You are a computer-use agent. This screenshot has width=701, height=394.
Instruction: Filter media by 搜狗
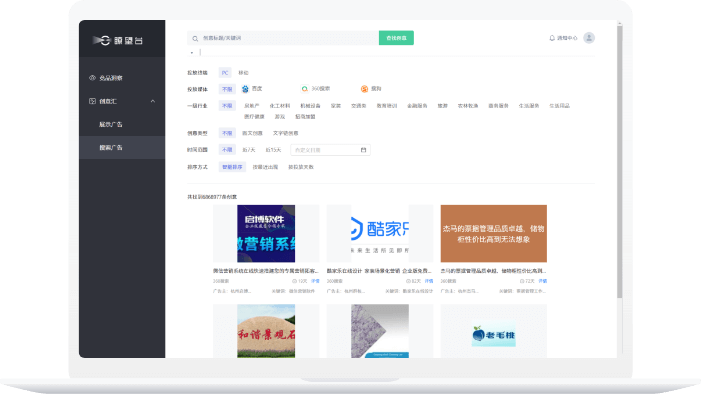[x=376, y=89]
